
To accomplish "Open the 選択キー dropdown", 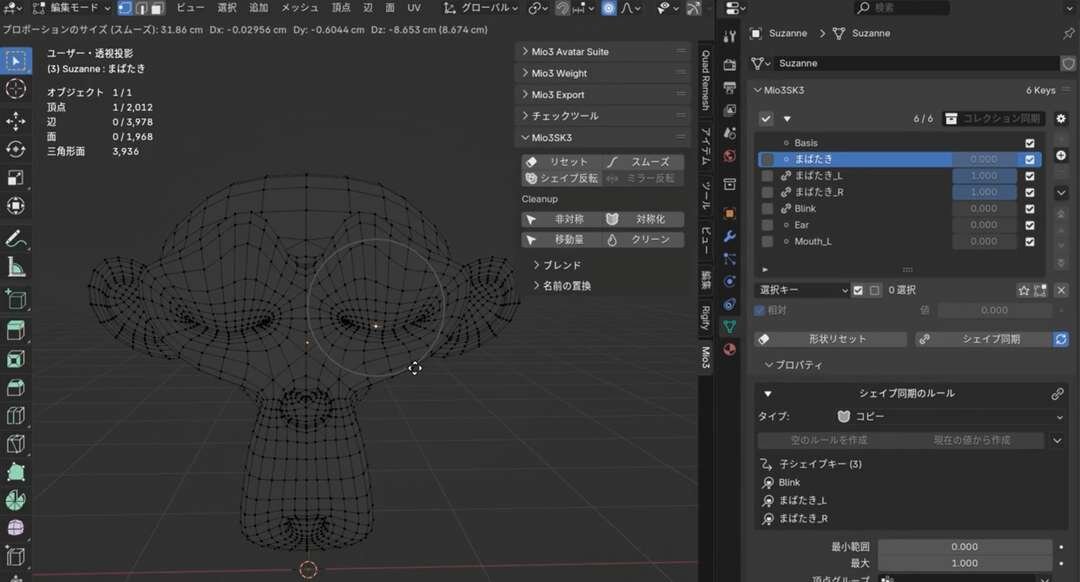I will coord(802,290).
